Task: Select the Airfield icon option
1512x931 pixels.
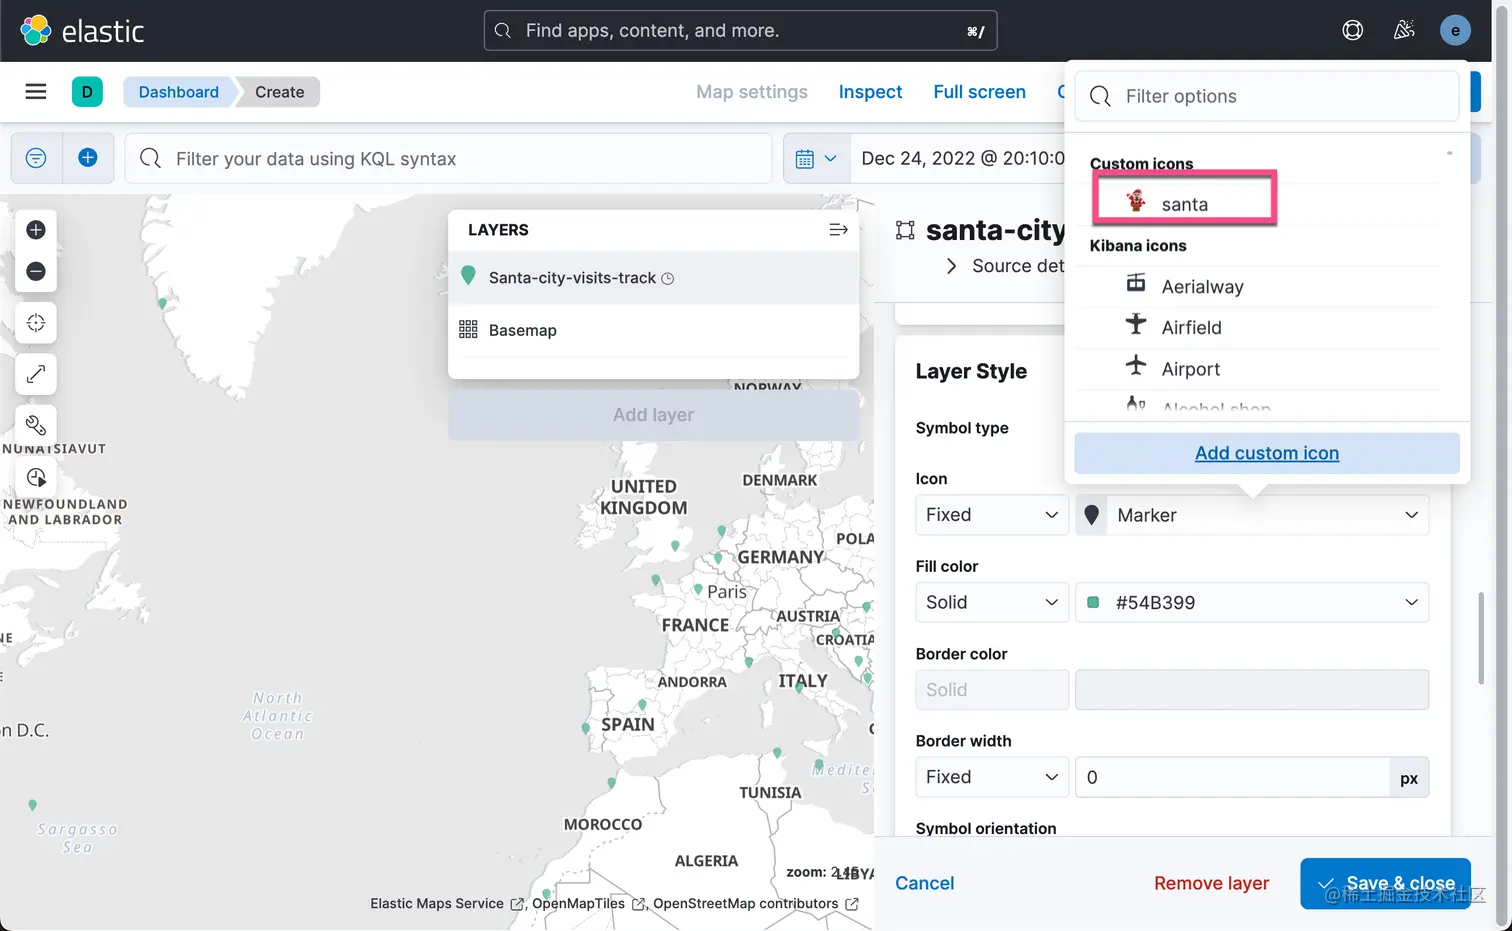Action: click(x=1257, y=328)
